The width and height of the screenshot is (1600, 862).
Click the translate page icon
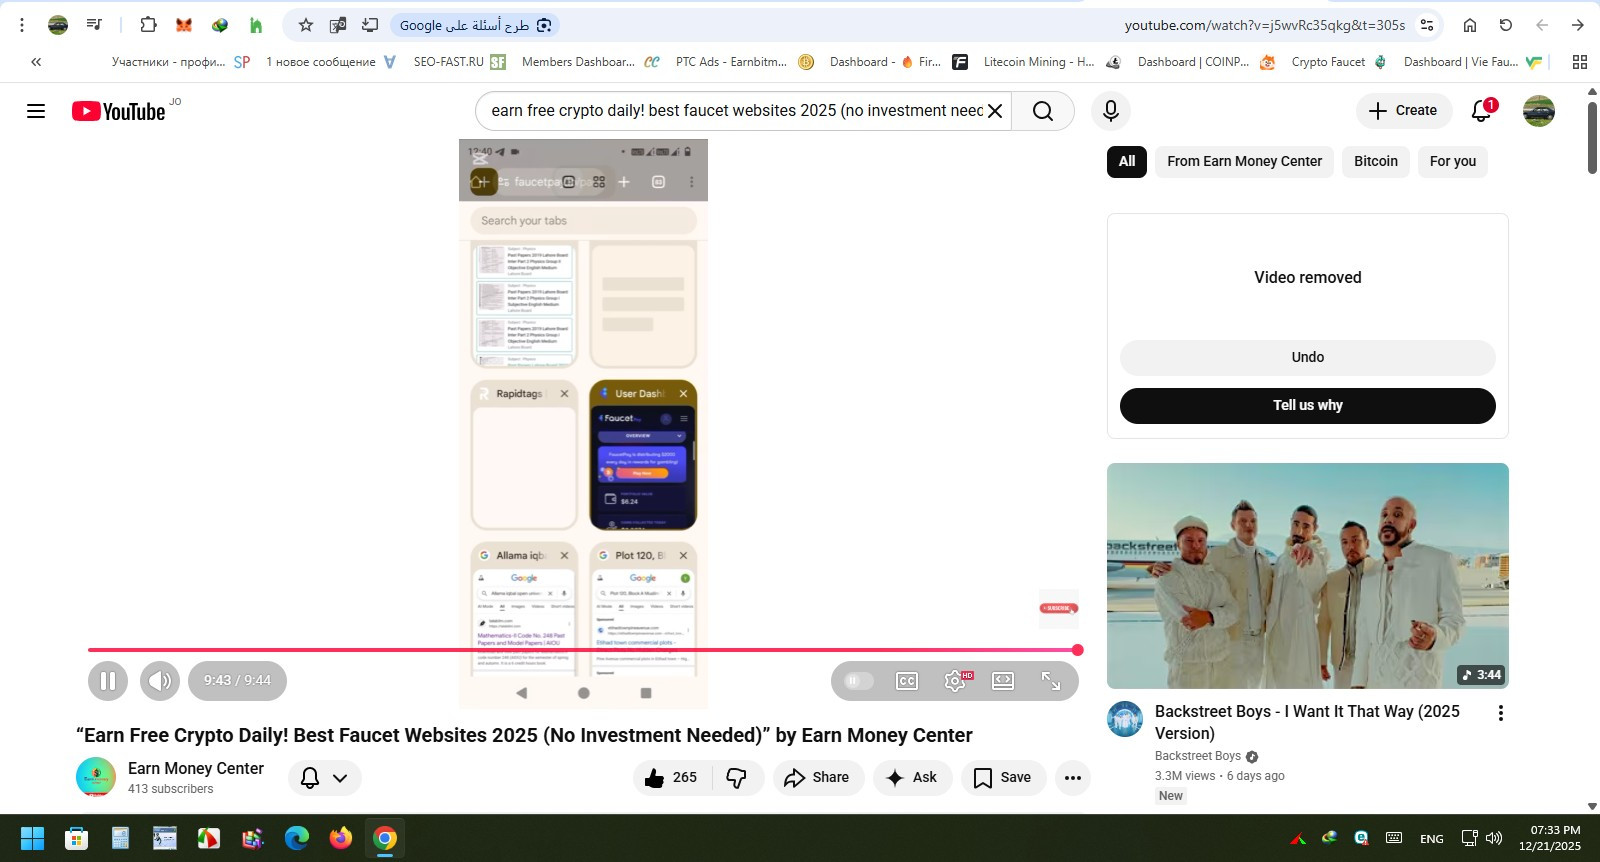point(338,25)
